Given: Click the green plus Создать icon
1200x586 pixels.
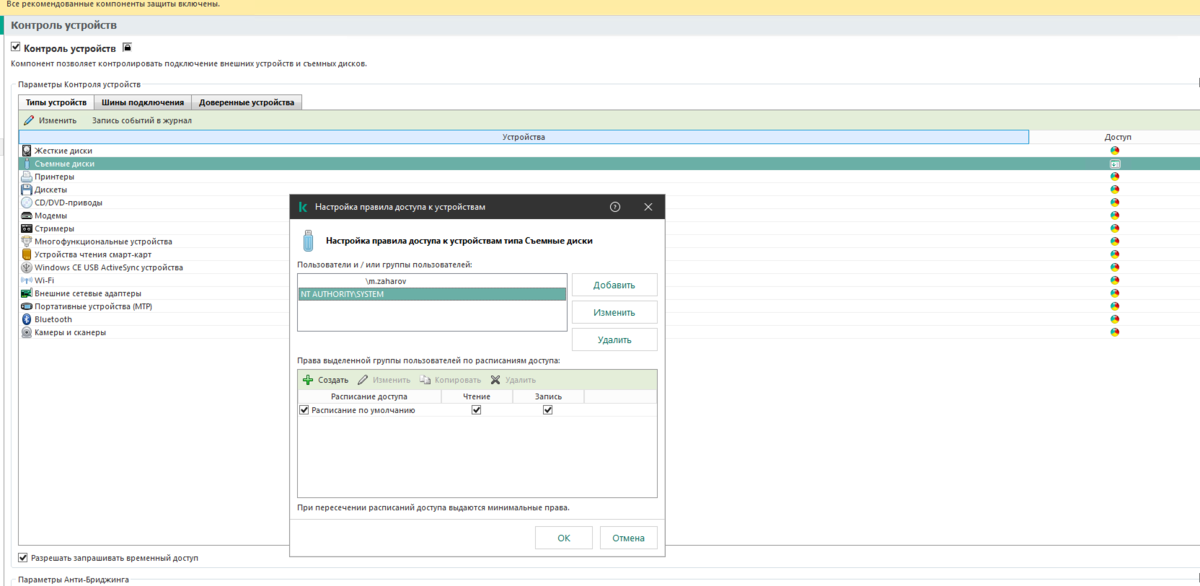Looking at the screenshot, I should tap(308, 380).
